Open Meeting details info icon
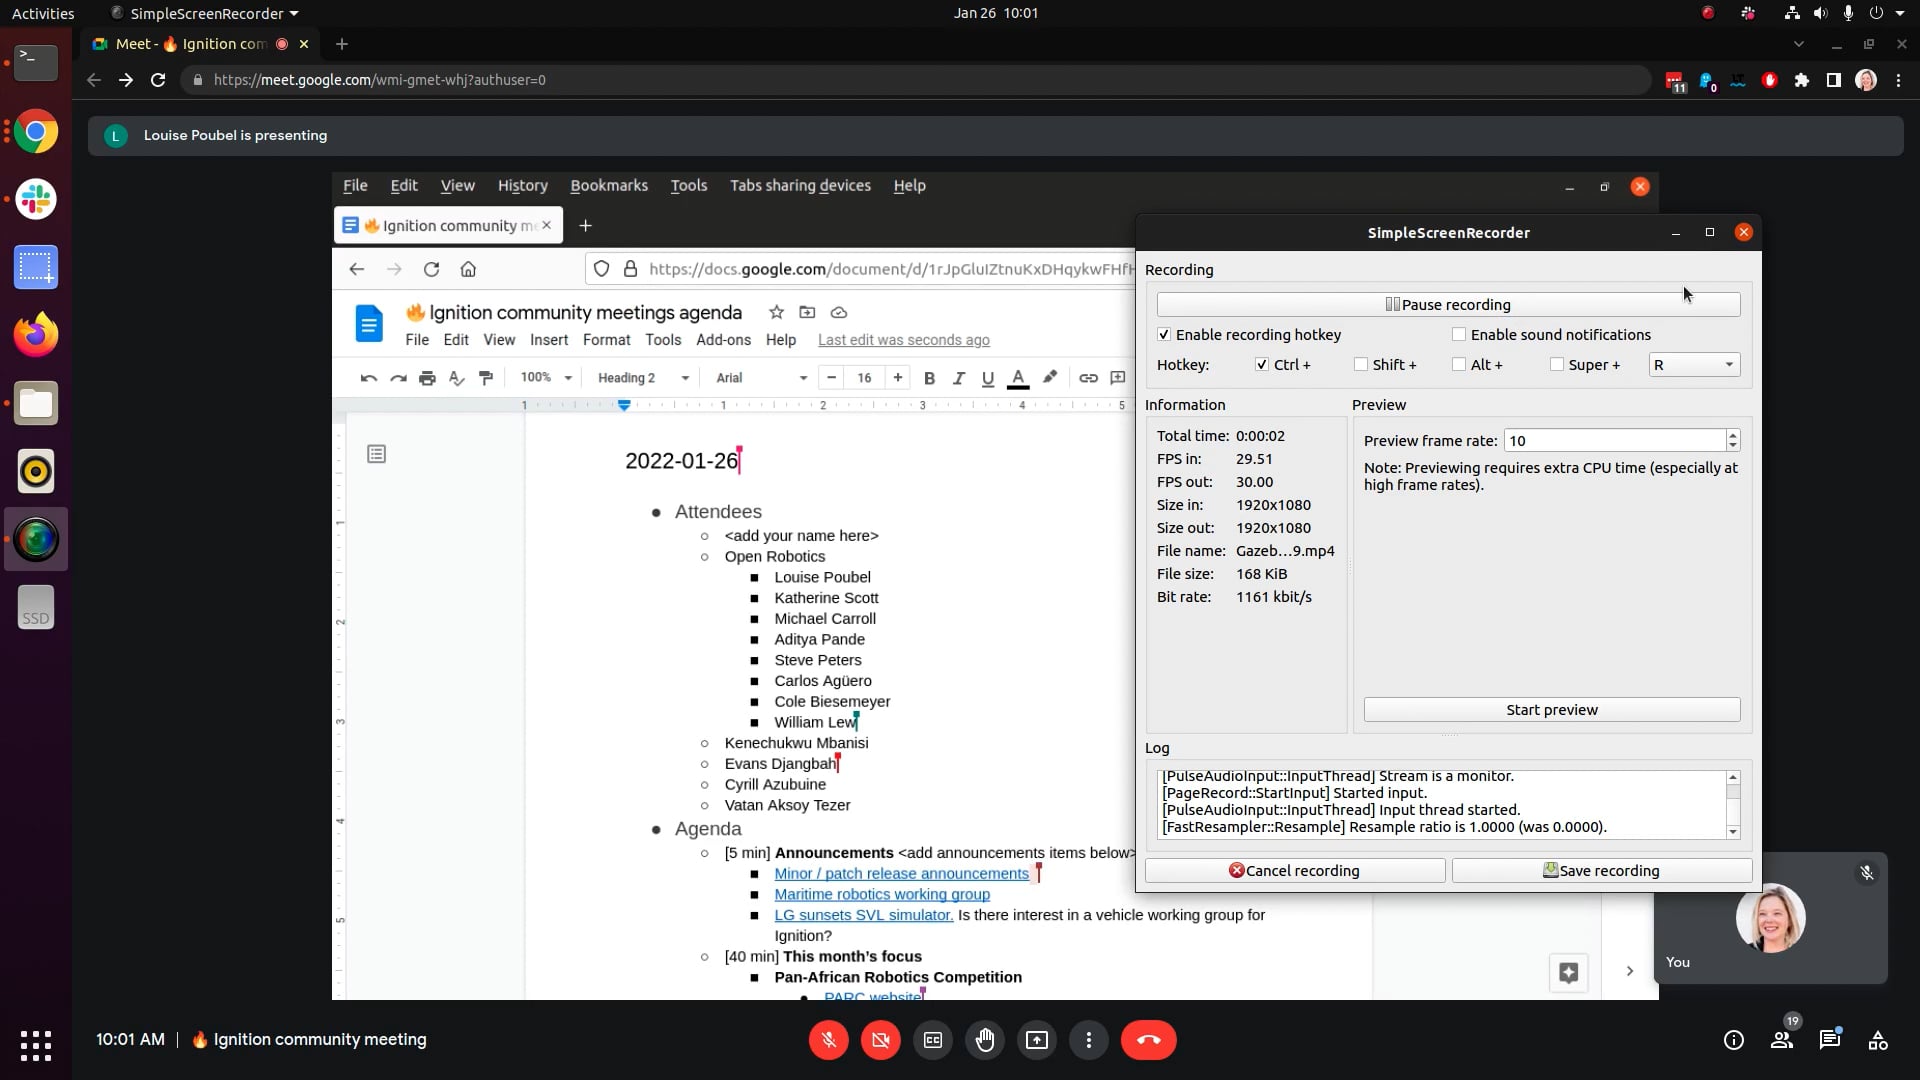Image resolution: width=1920 pixels, height=1080 pixels. (1734, 1040)
